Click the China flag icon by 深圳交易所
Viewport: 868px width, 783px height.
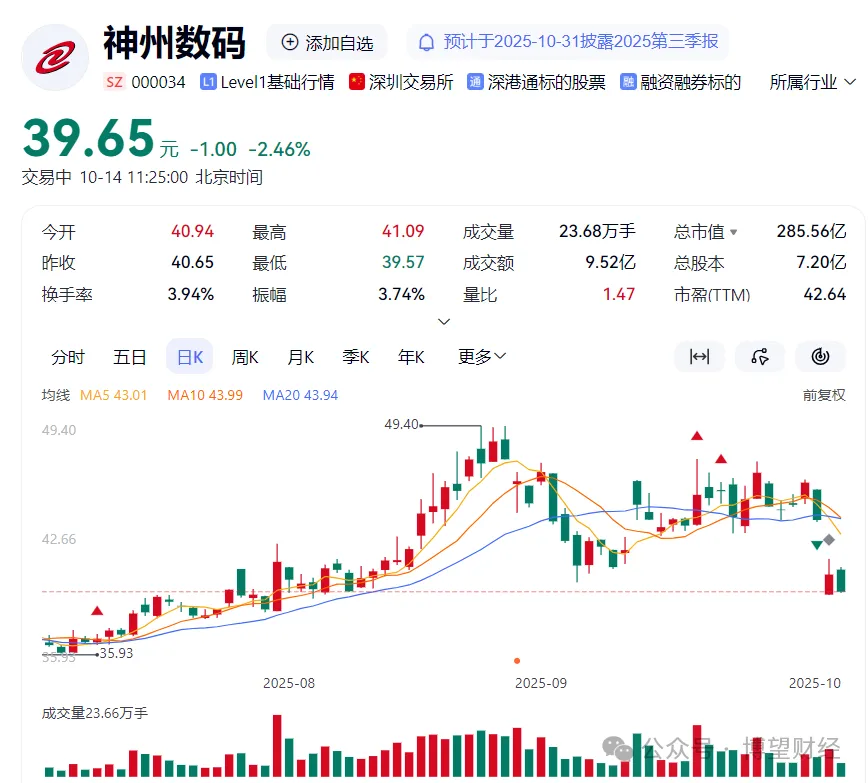(356, 82)
